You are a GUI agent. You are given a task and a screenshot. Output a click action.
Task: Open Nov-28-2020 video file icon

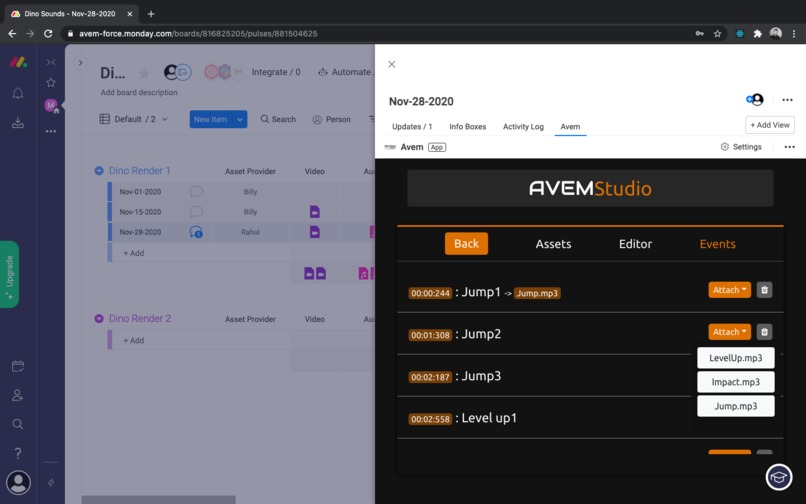pos(315,232)
